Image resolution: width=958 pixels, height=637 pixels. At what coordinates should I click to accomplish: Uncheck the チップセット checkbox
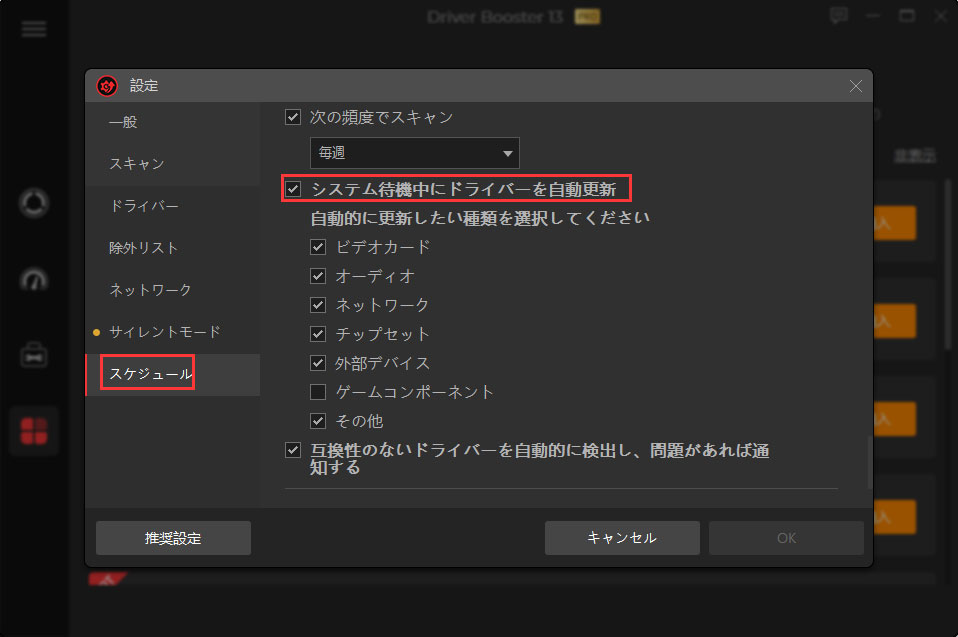click(318, 334)
